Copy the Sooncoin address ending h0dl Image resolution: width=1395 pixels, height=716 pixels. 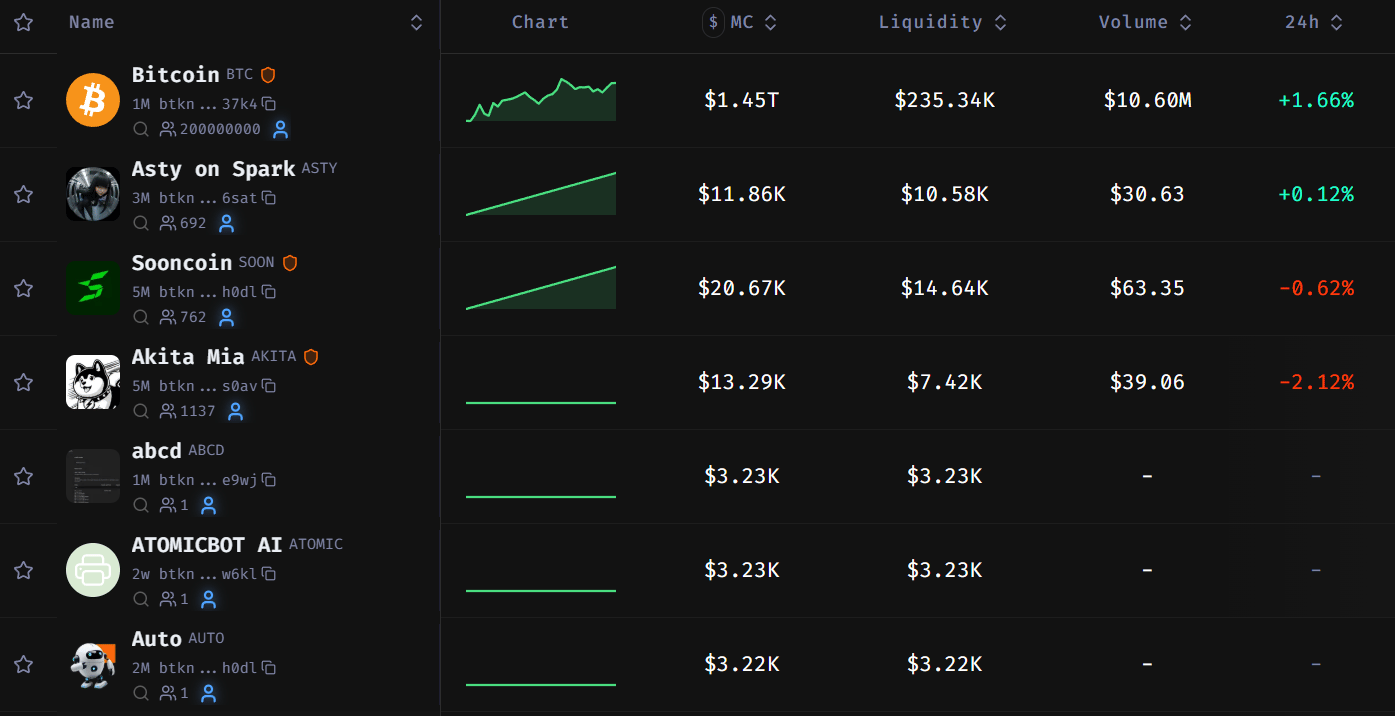pos(269,292)
